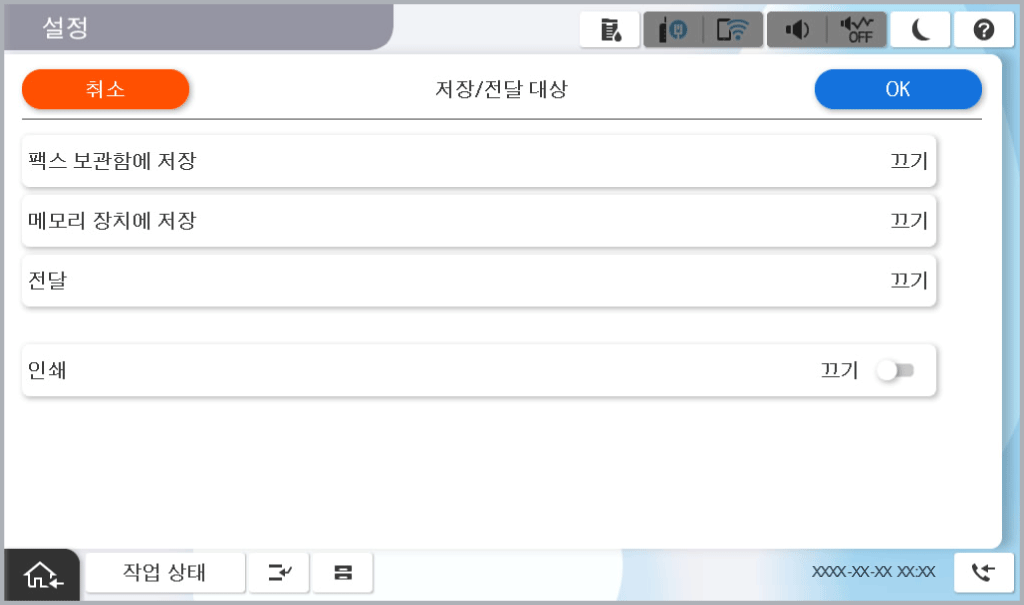Image resolution: width=1024 pixels, height=605 pixels.
Task: Tap the speaker volume icon
Action: [x=797, y=30]
